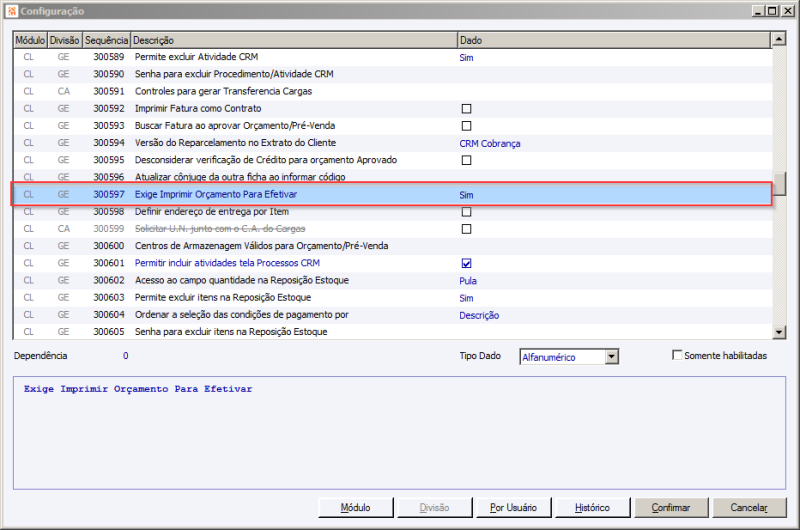Click the Módulo button

tap(356, 508)
